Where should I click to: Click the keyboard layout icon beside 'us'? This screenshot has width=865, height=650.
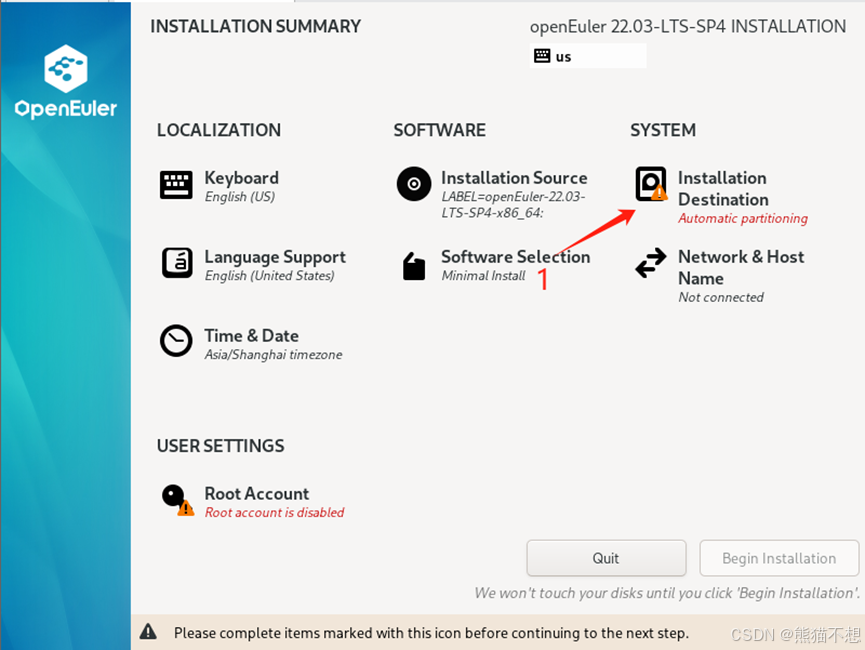542,56
